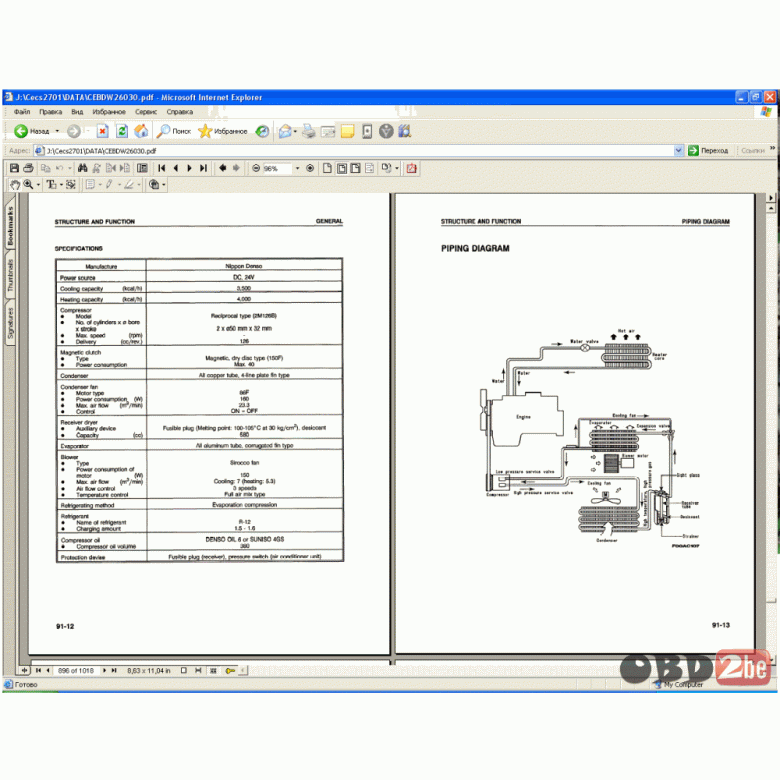This screenshot has height=780, width=780.
Task: Click the status bar first page button
Action: pos(38,671)
